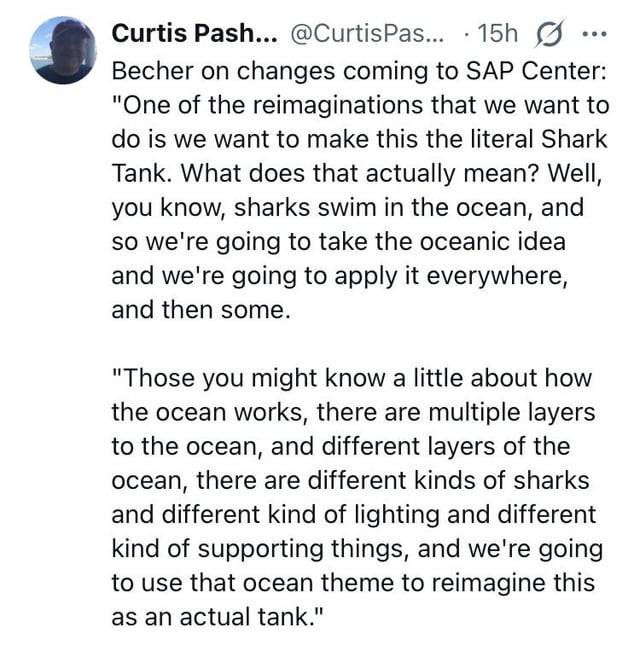Tap the slashed-circle Grok icon

548,33
